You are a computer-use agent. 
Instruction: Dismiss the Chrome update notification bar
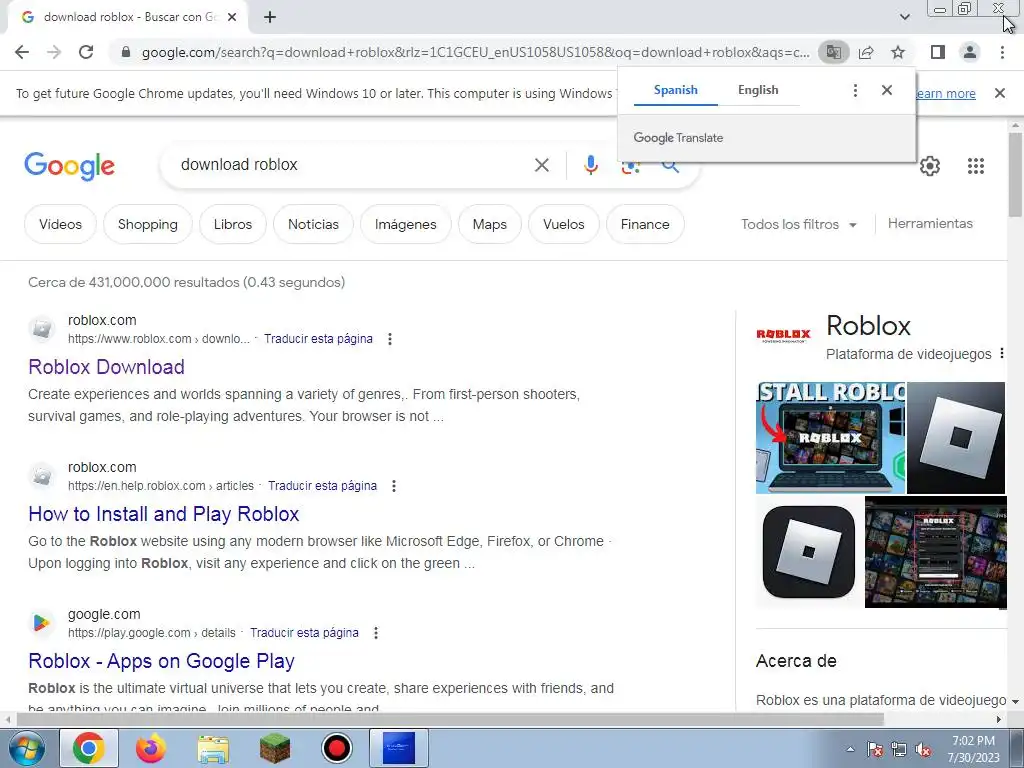coord(999,93)
